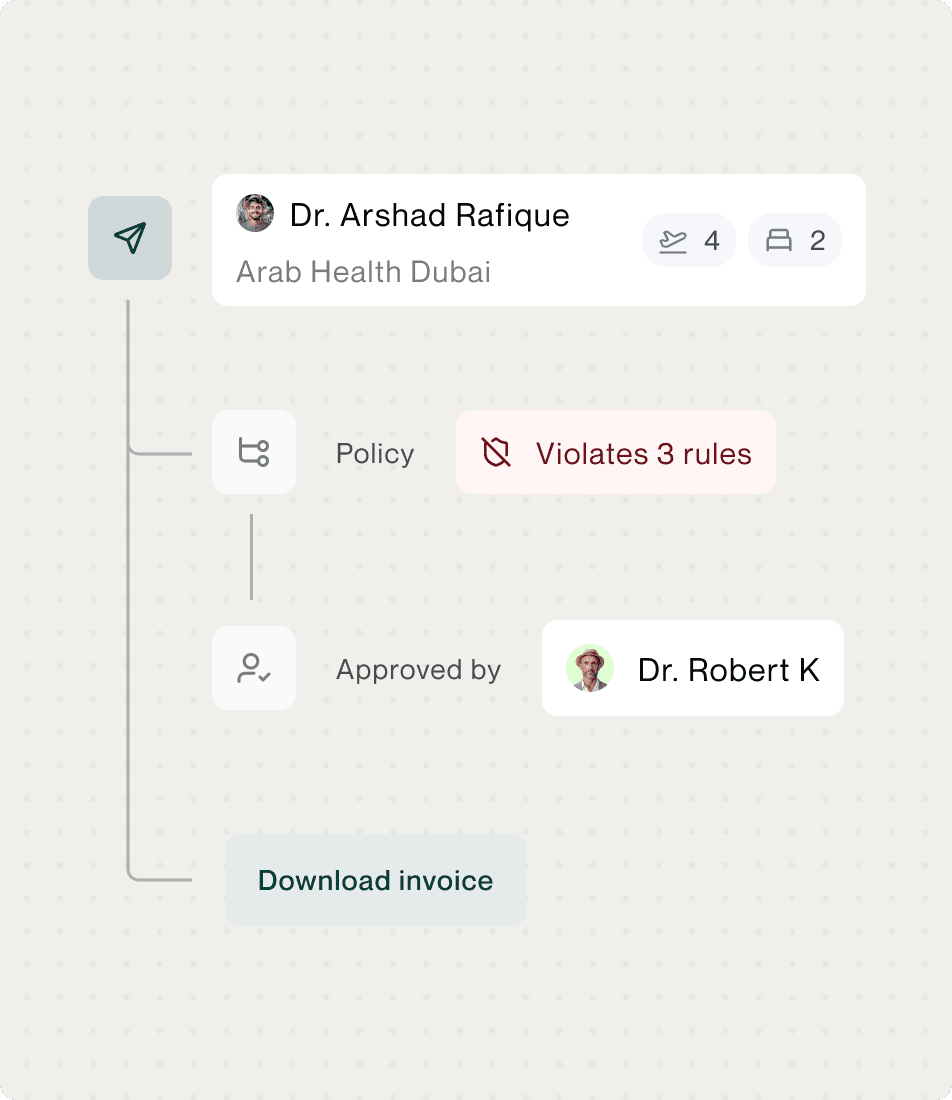Click Dr. Arshad Rafique's profile photo
The height and width of the screenshot is (1100, 952).
click(255, 214)
